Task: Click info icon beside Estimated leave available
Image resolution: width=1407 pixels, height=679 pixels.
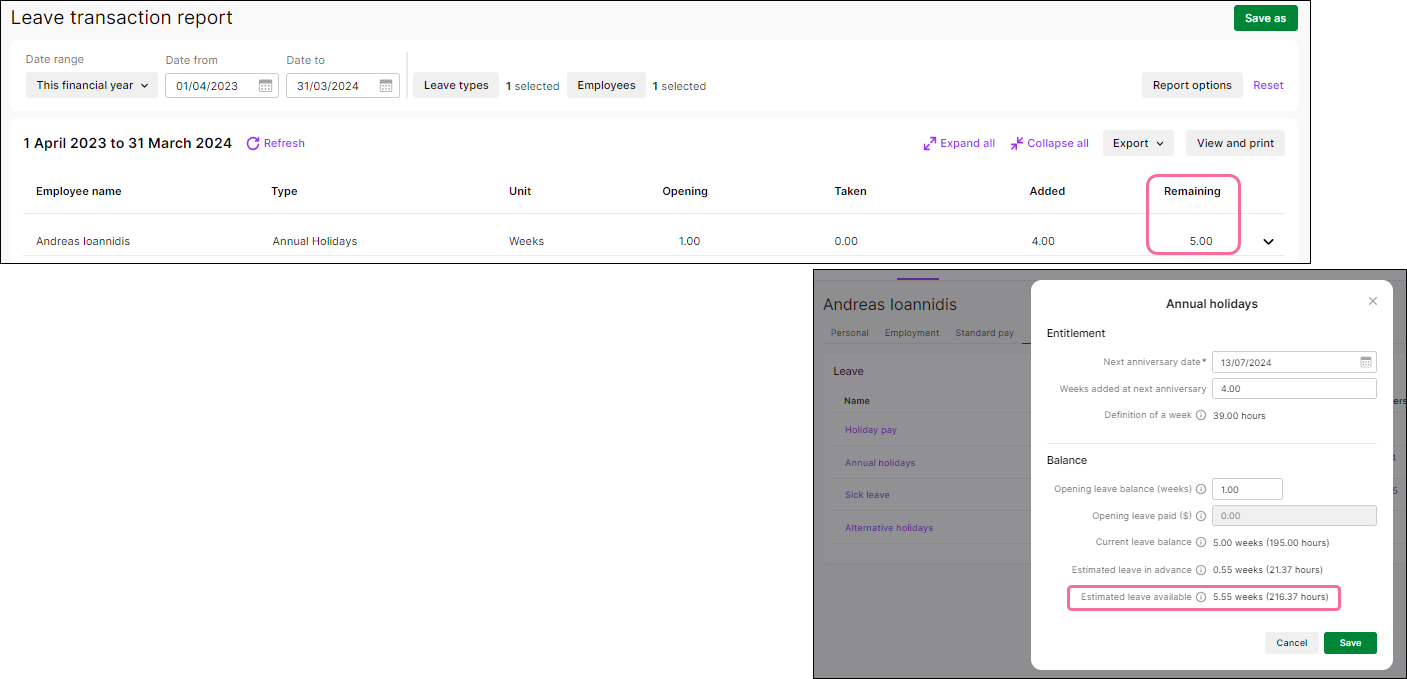Action: pyautogui.click(x=1201, y=597)
